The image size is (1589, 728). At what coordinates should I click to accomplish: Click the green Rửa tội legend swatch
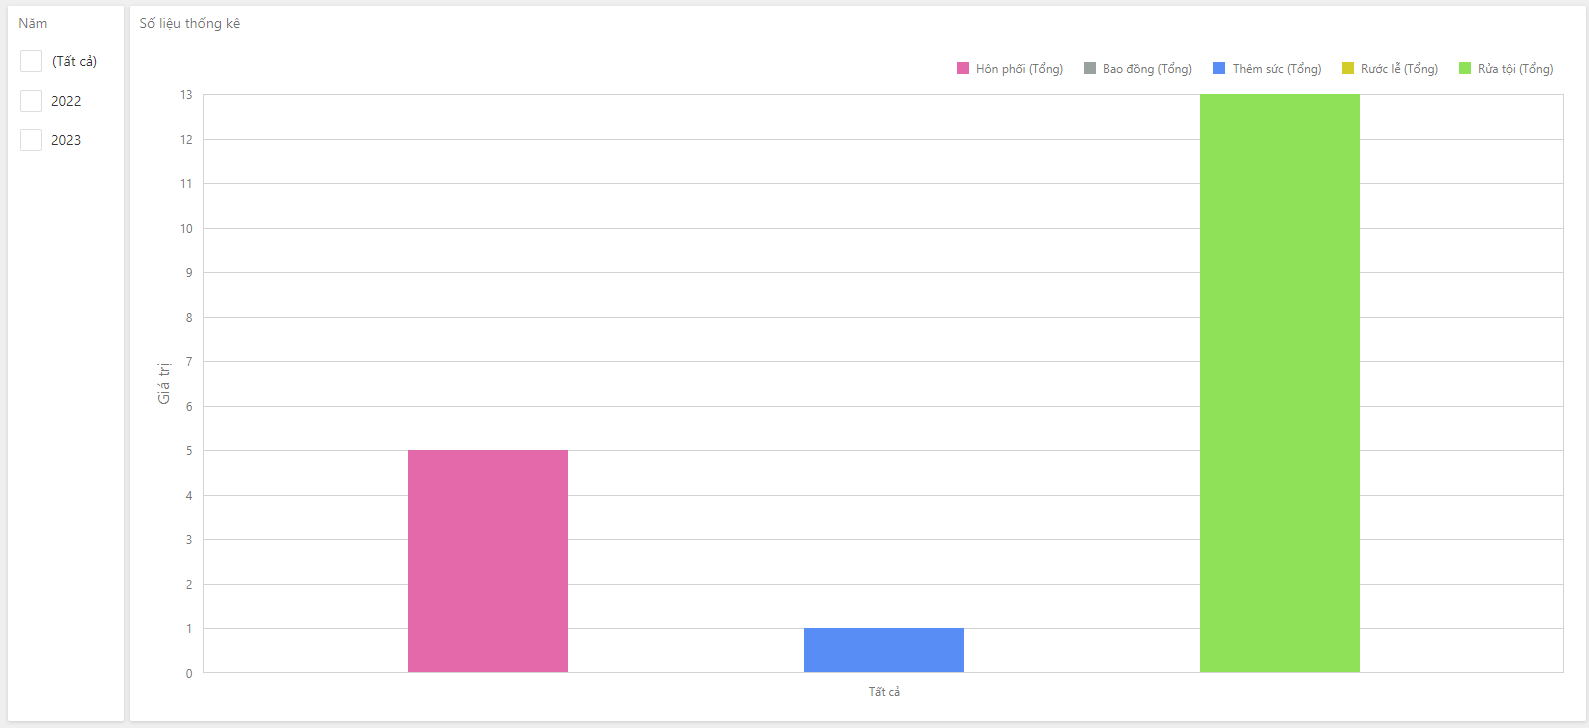(1465, 68)
